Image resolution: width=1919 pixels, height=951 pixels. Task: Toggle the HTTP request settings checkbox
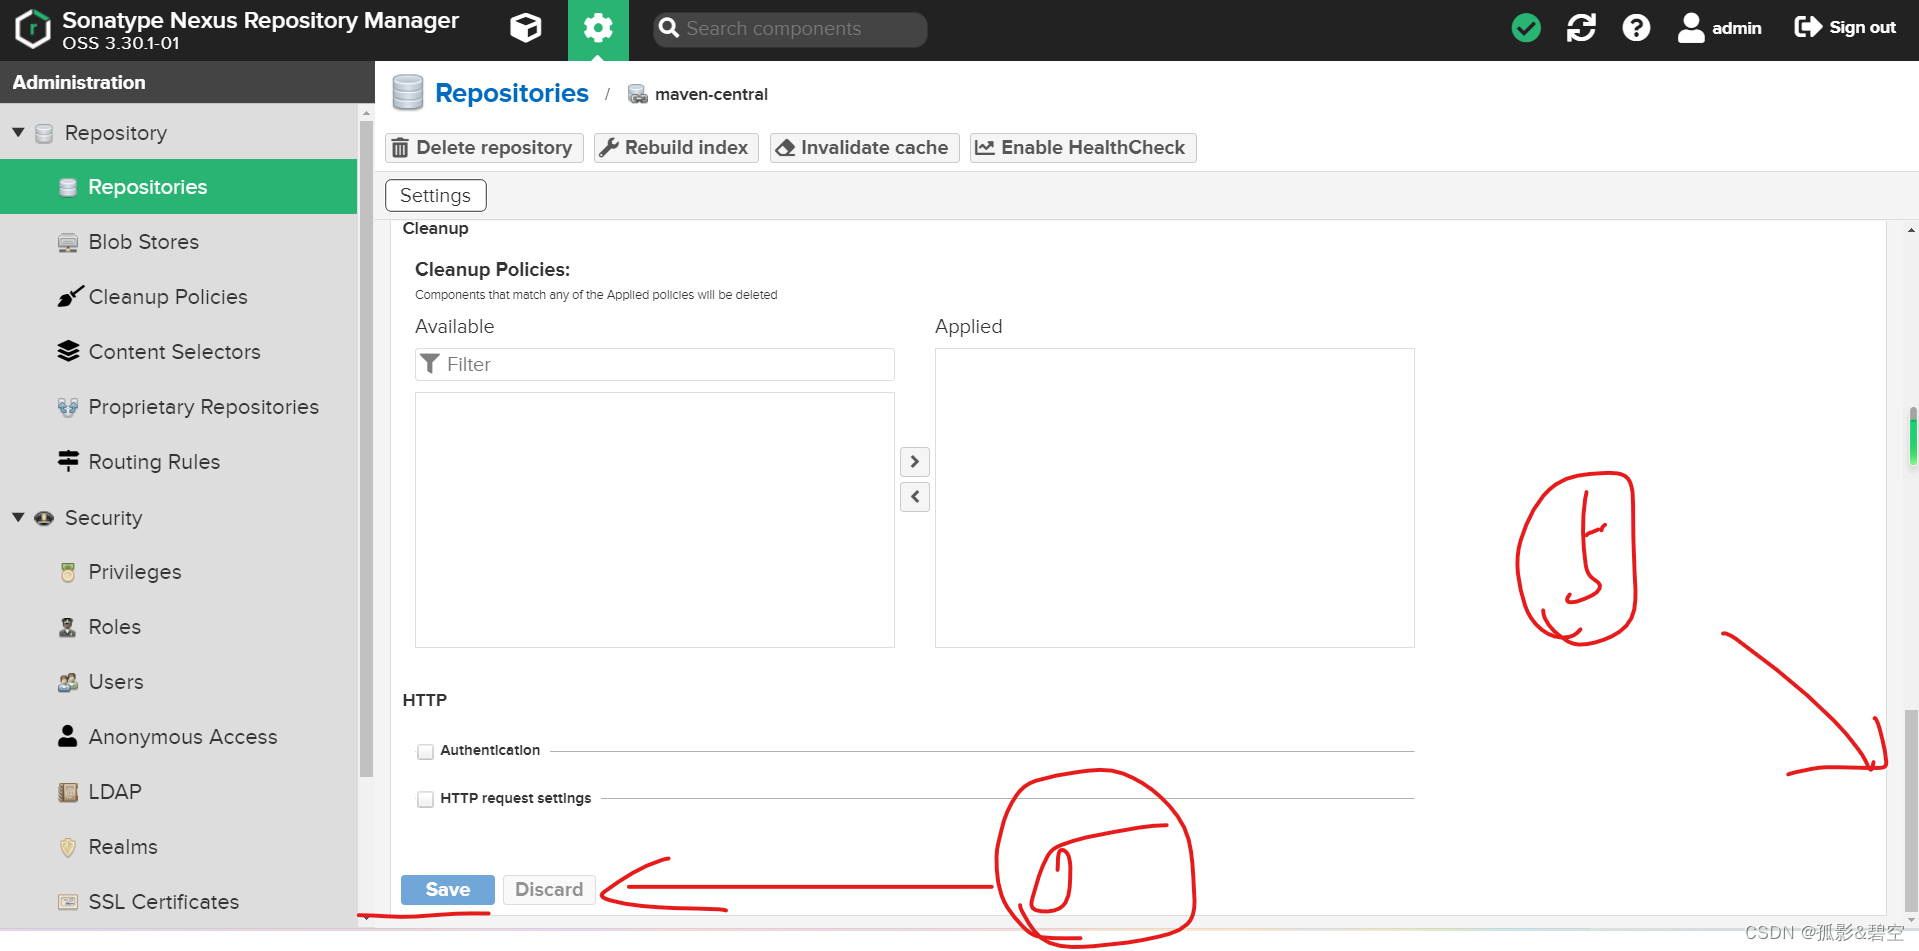(426, 799)
